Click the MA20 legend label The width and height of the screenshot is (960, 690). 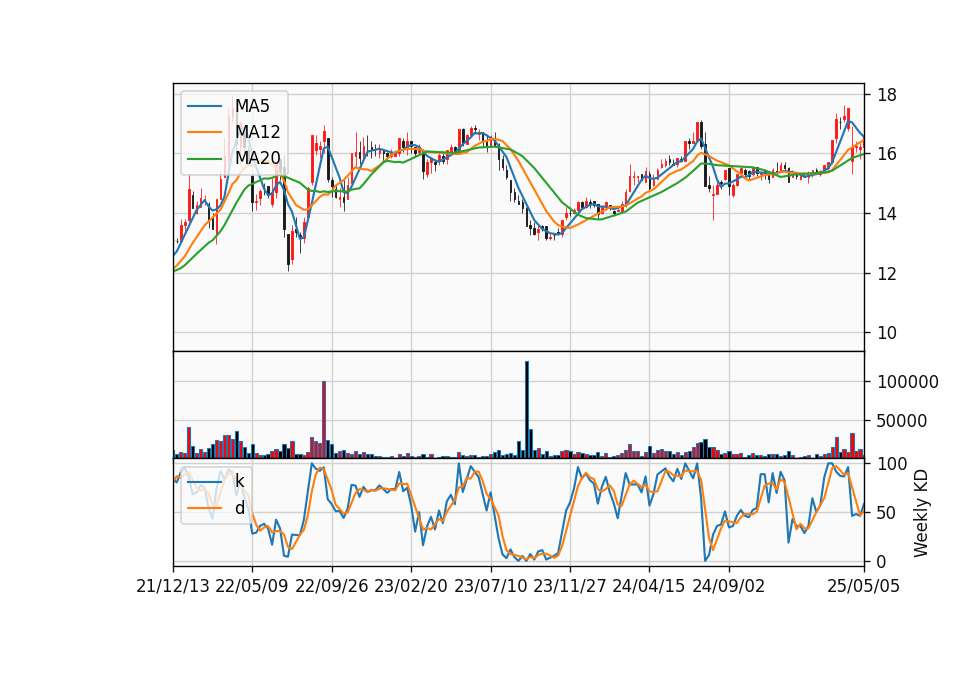[x=257, y=158]
